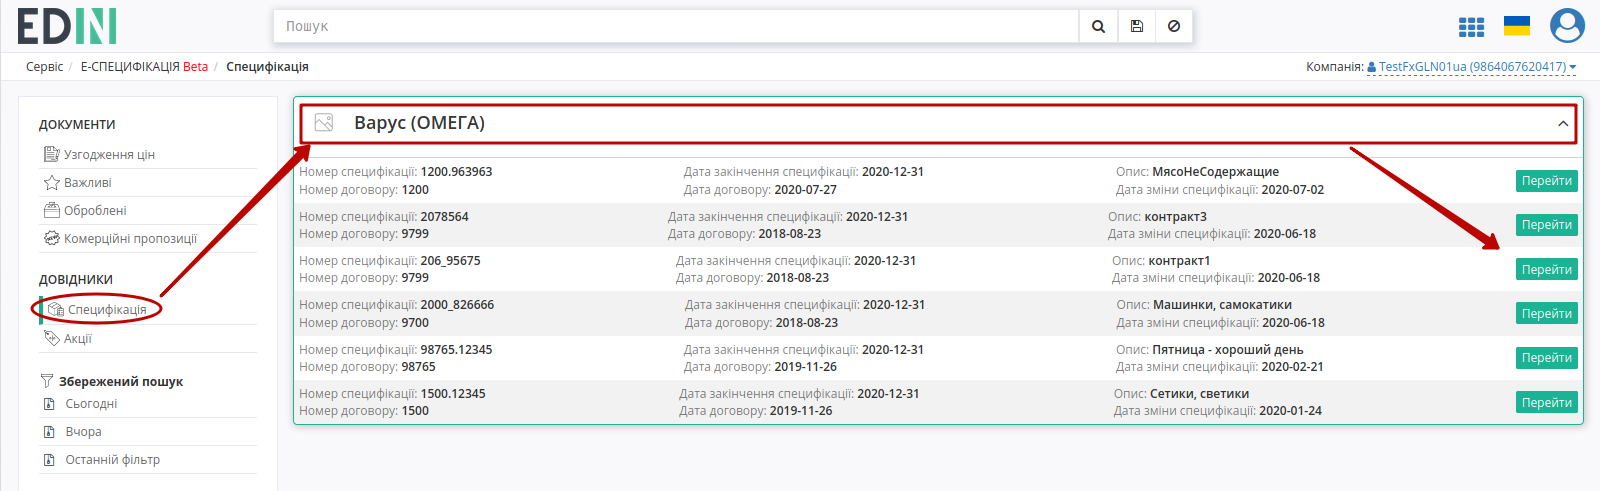Click specification change date 2020-01-24

click(x=1290, y=411)
